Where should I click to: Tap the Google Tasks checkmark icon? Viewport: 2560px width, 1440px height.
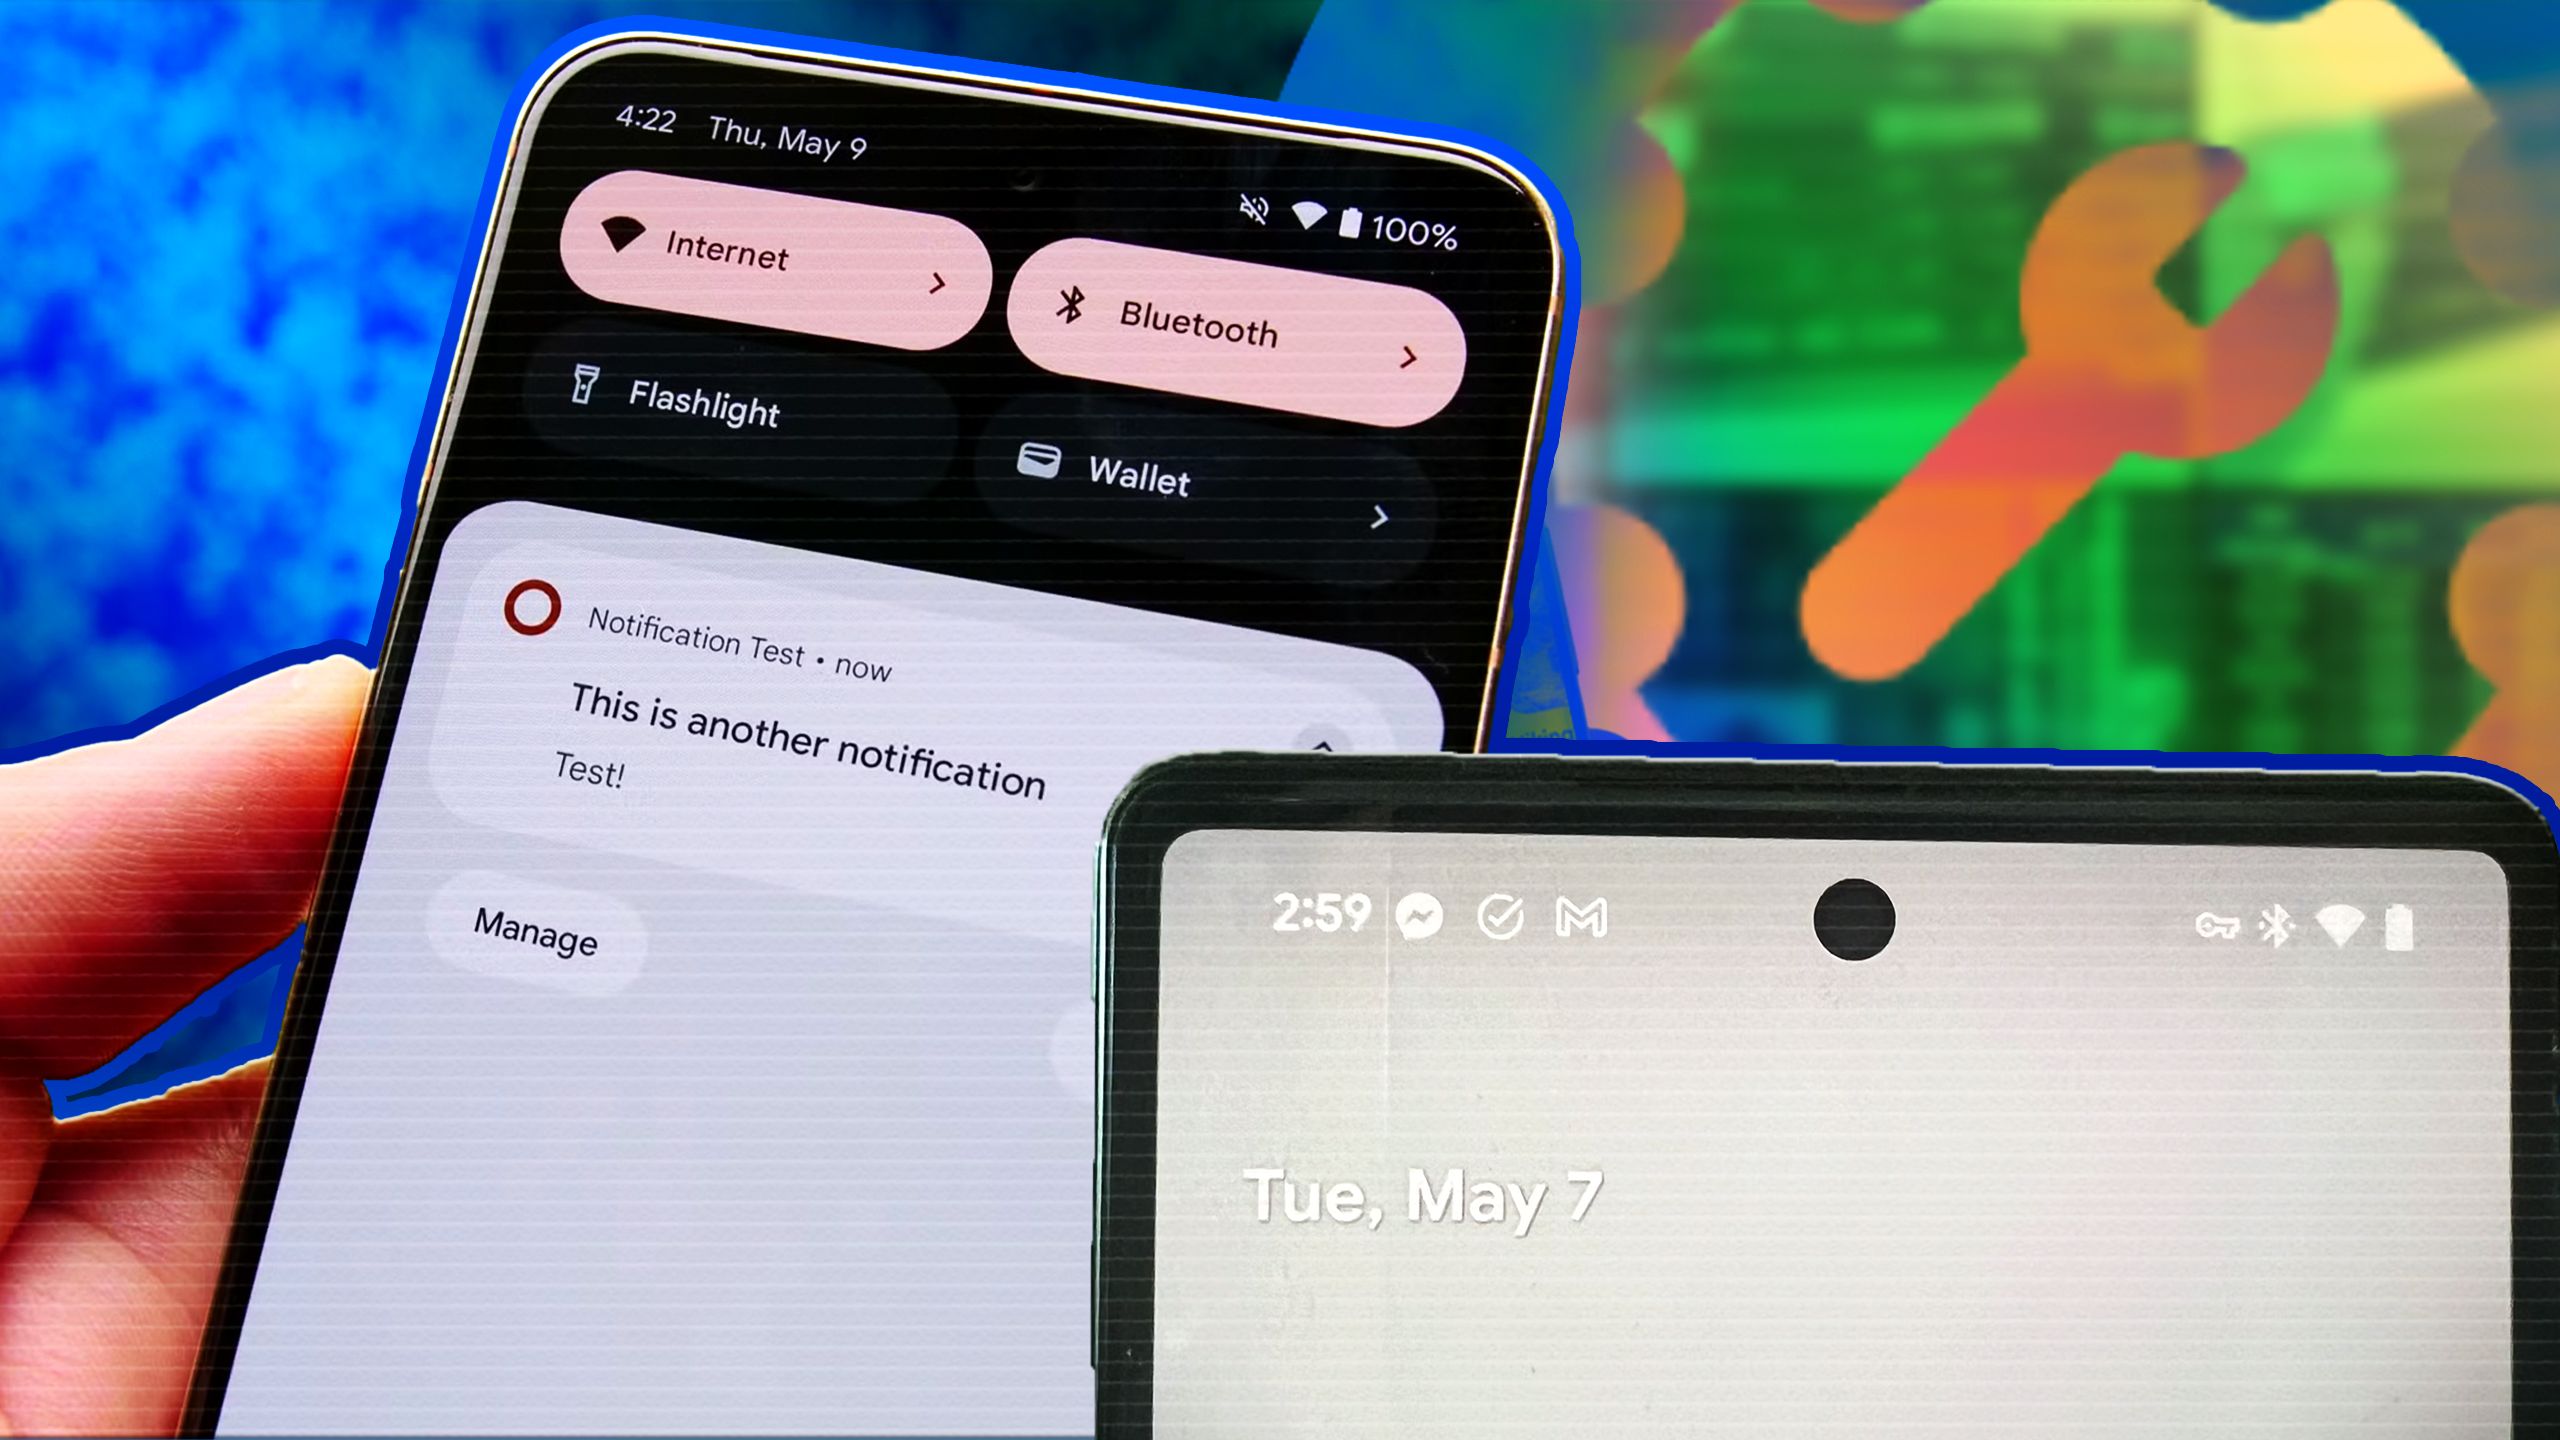1502,916
